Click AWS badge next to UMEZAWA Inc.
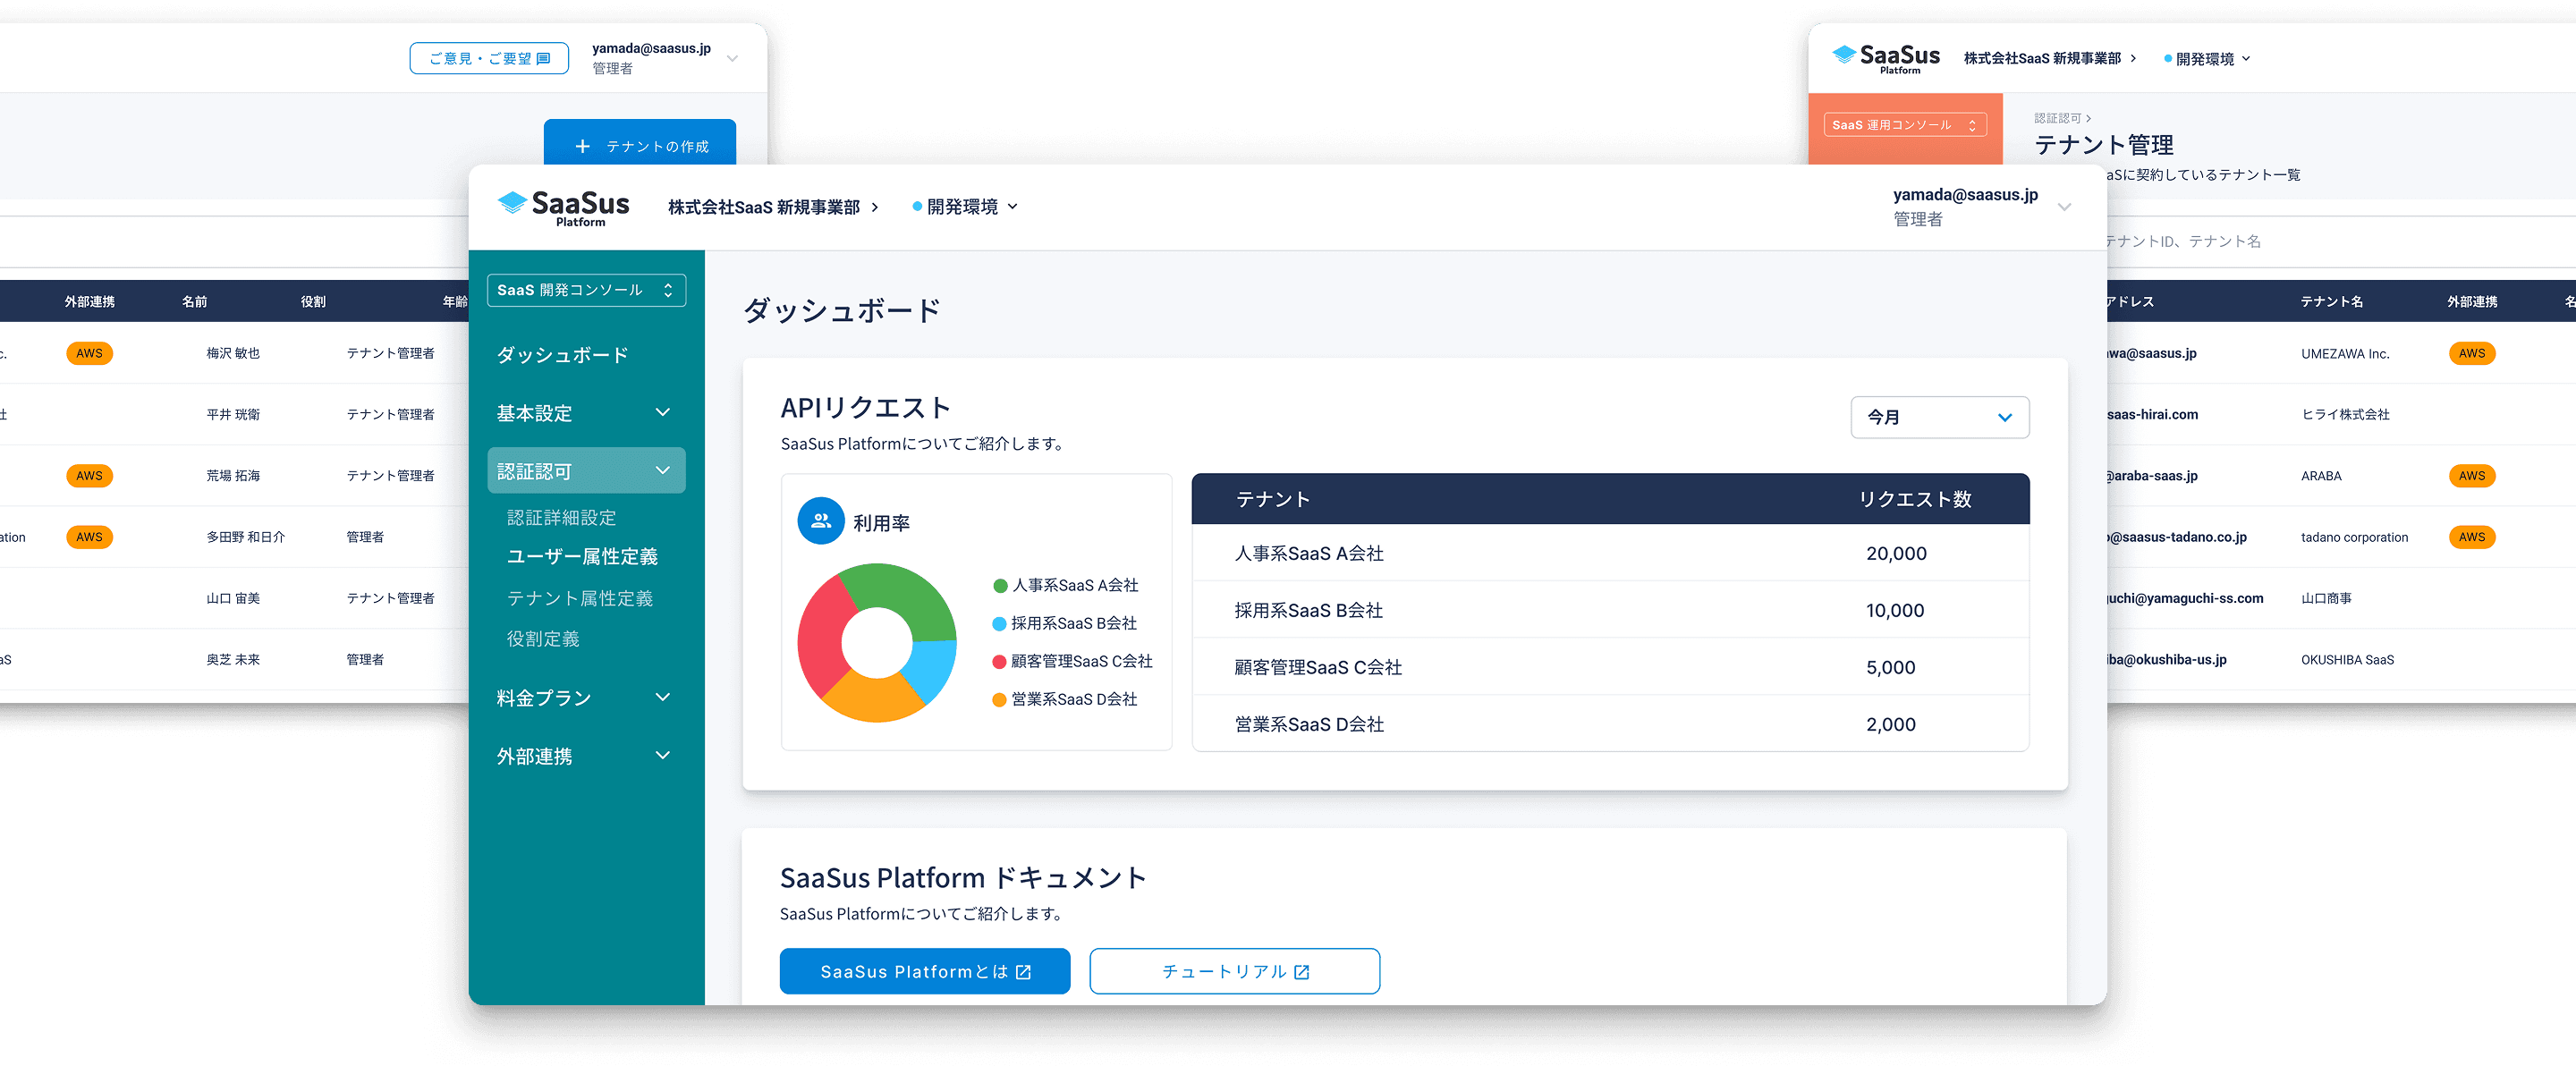Screen dimensions: 2576x1066 point(2471,353)
